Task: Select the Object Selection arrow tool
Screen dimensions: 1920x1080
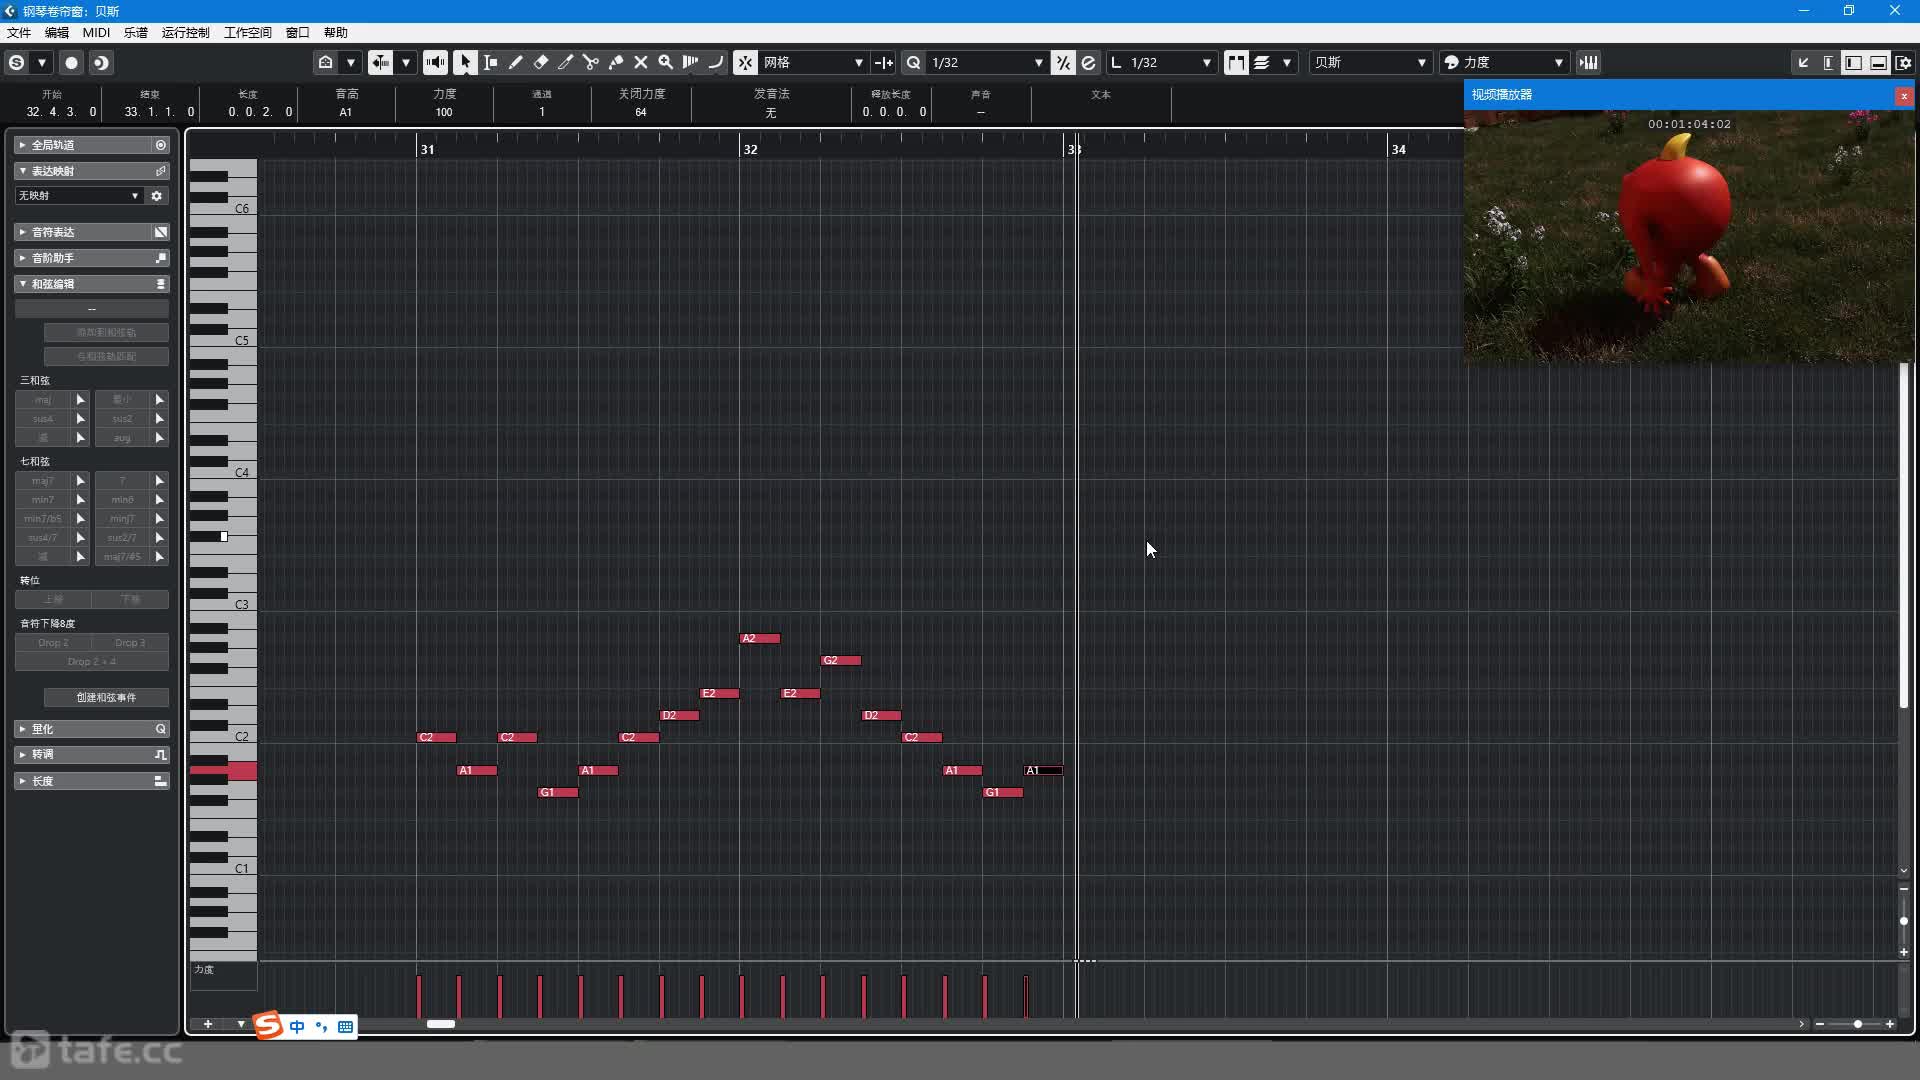Action: [465, 62]
